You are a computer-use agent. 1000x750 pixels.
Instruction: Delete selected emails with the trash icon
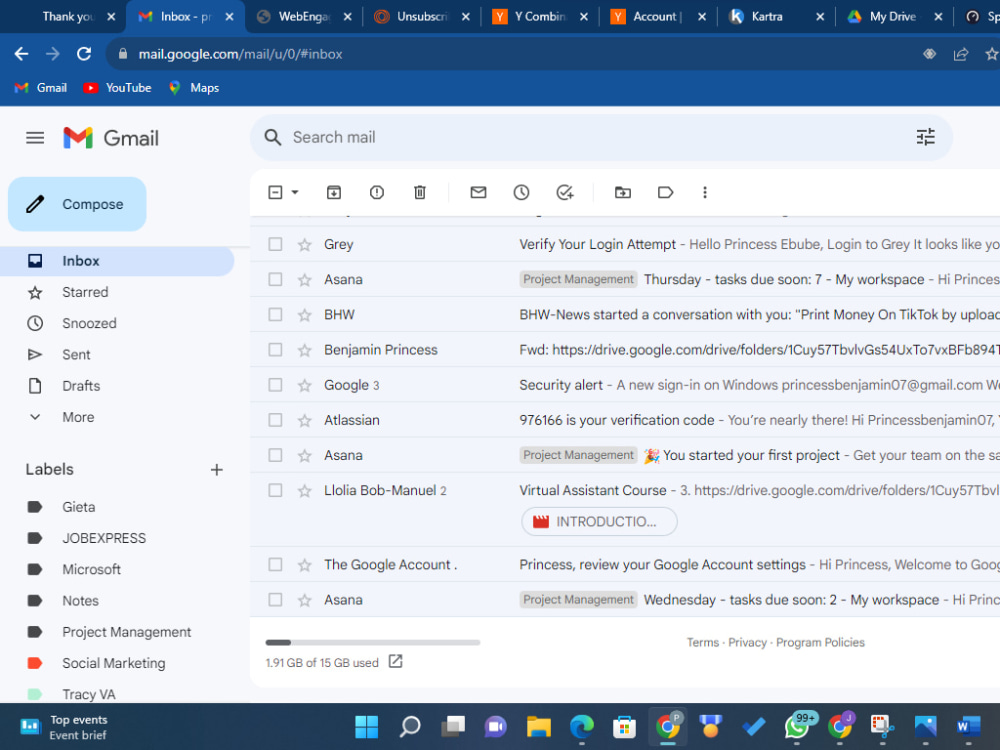(420, 193)
